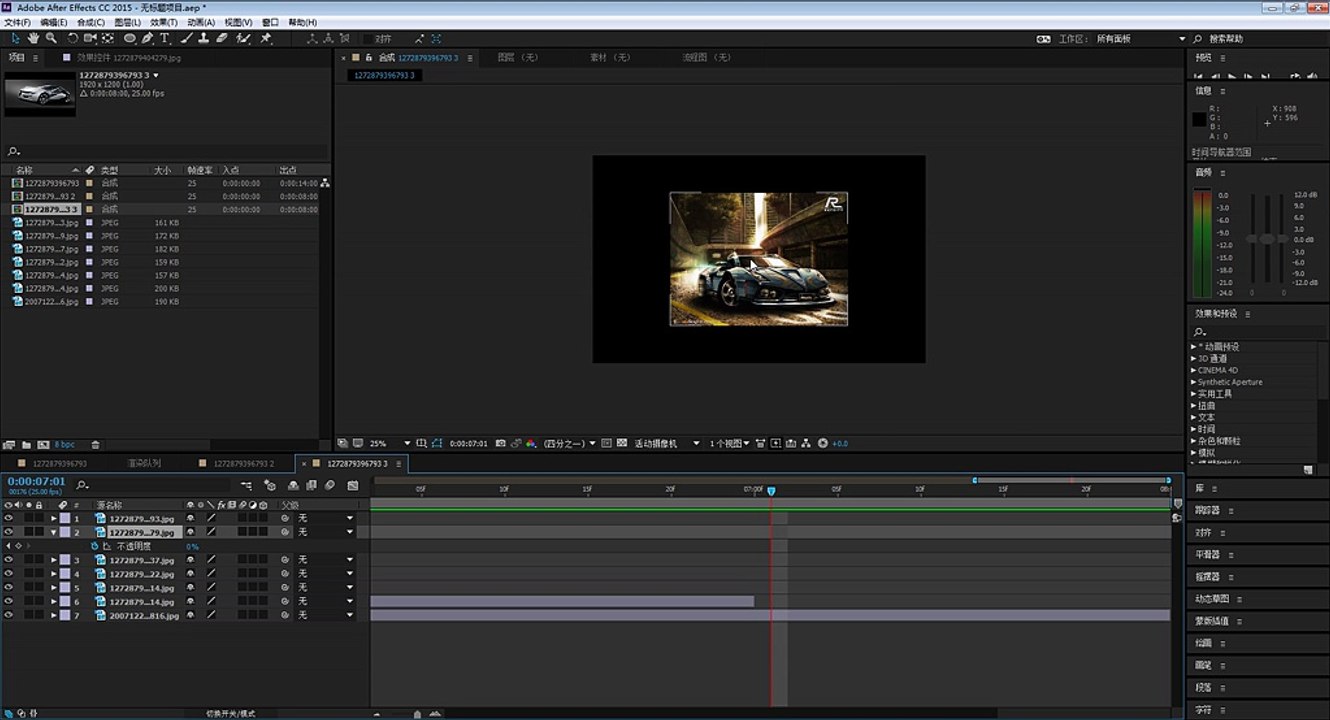
Task: Create a new composition from Project panel footer
Action: pos(43,444)
